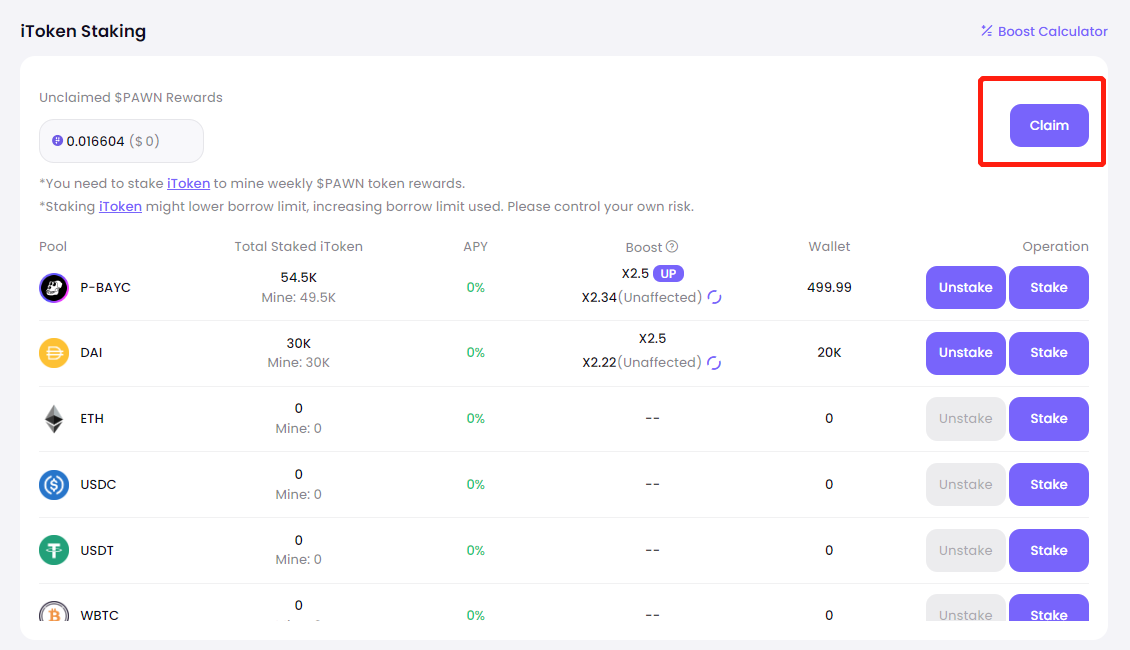This screenshot has height=650, width=1130.
Task: Click the unclaimed rewards amount field
Action: tap(121, 141)
